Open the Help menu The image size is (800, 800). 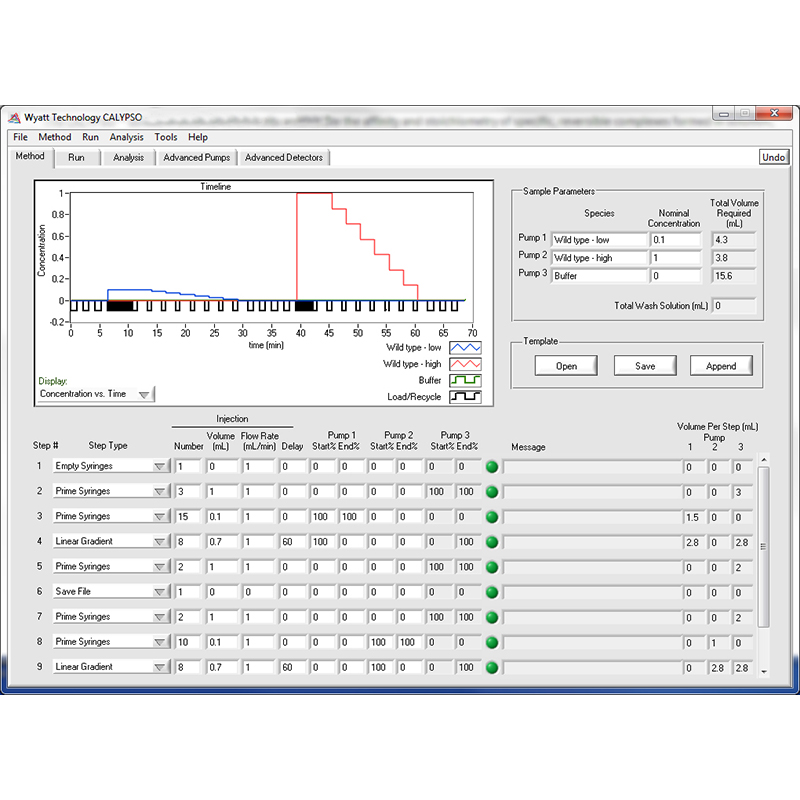tap(197, 137)
